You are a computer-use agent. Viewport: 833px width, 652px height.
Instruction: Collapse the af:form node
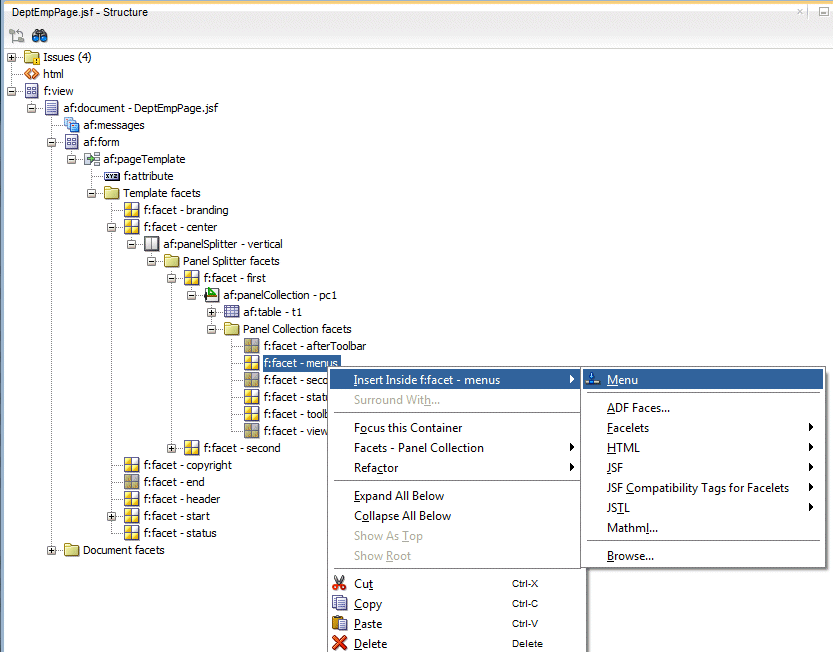[52, 142]
